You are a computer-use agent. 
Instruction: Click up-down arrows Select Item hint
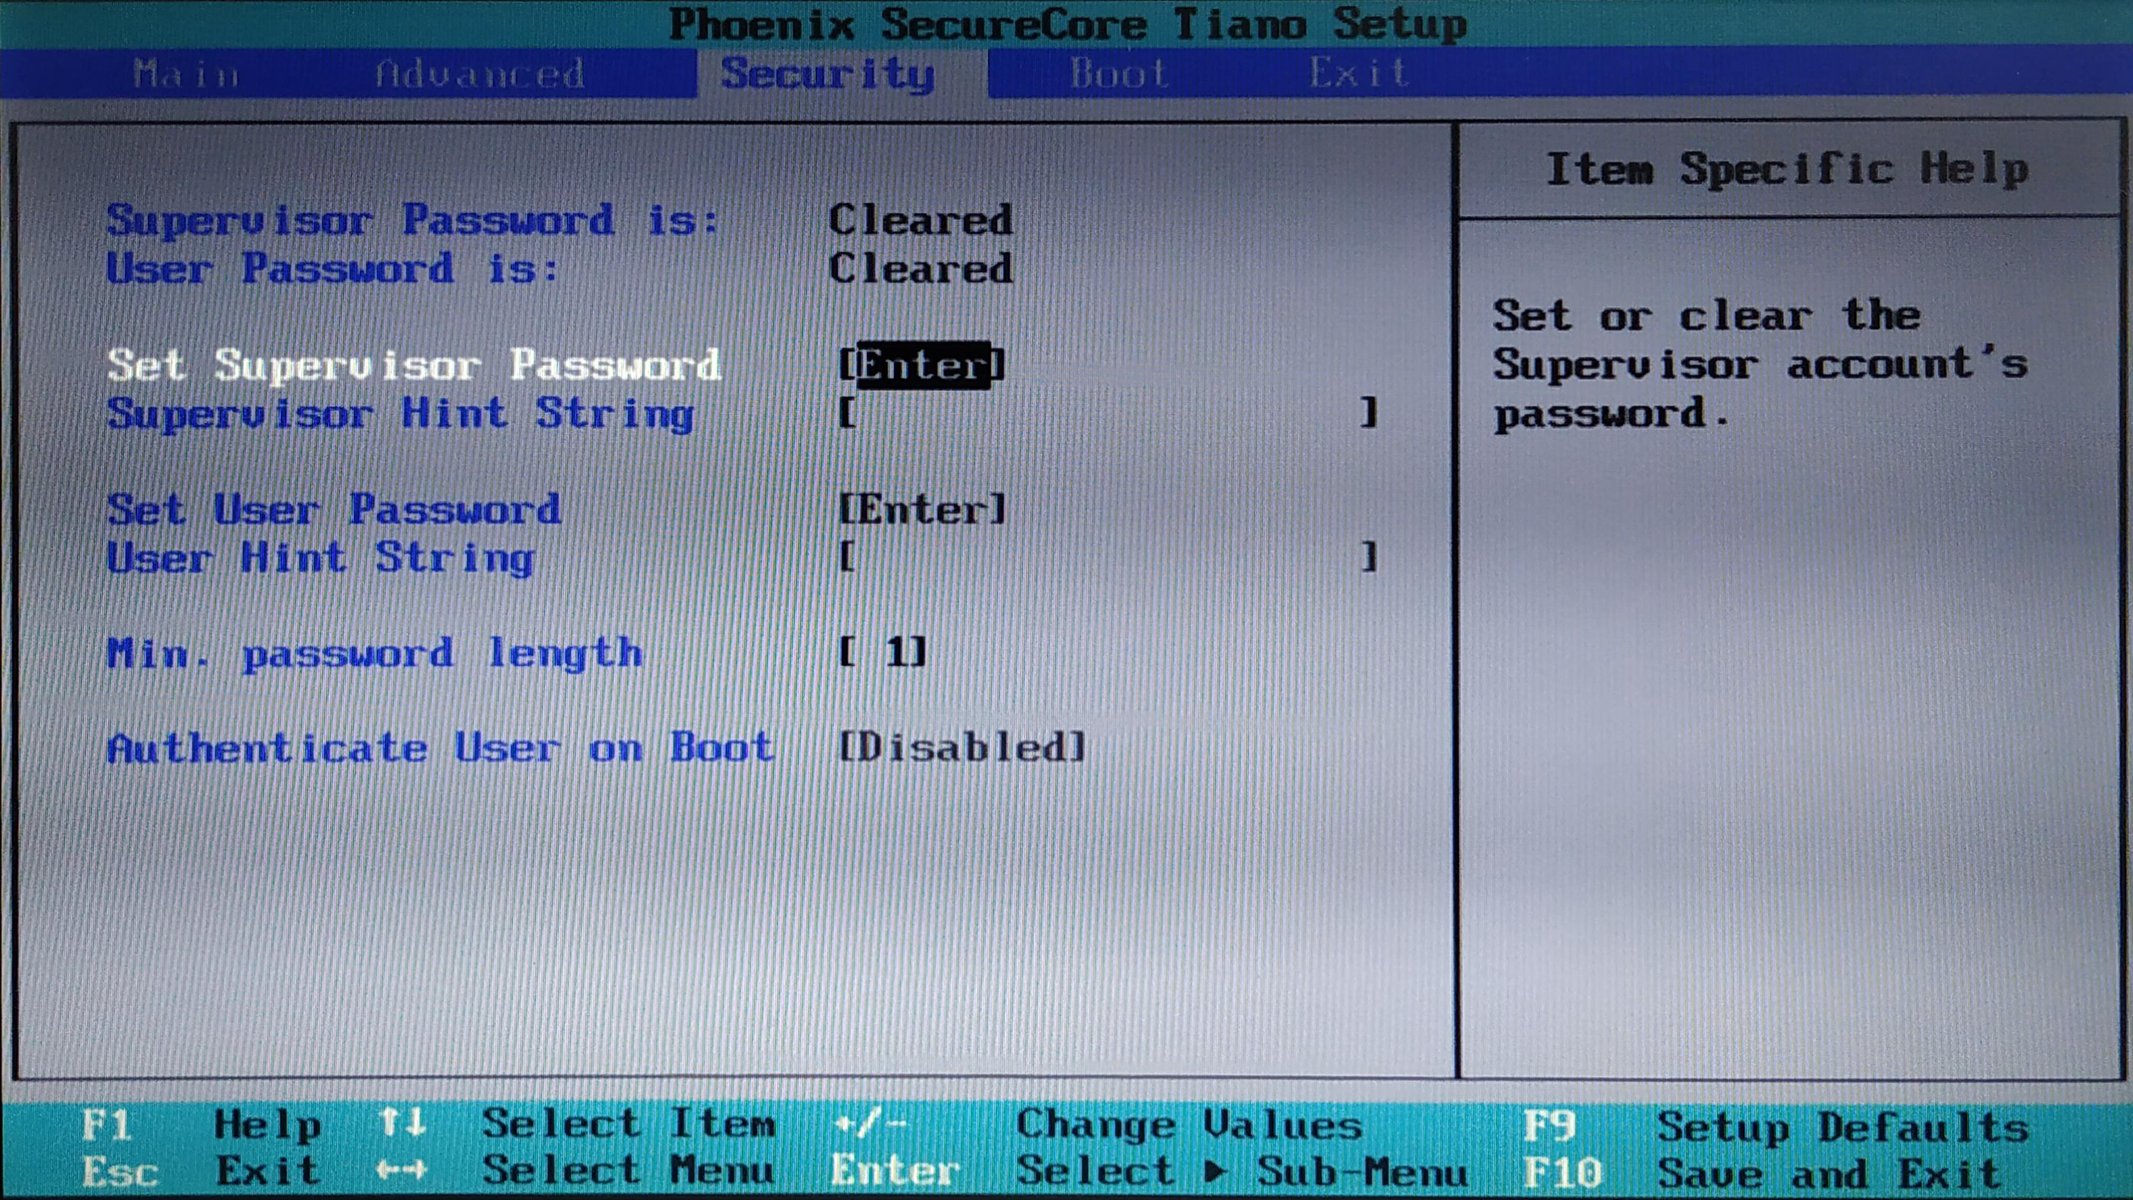point(577,1125)
